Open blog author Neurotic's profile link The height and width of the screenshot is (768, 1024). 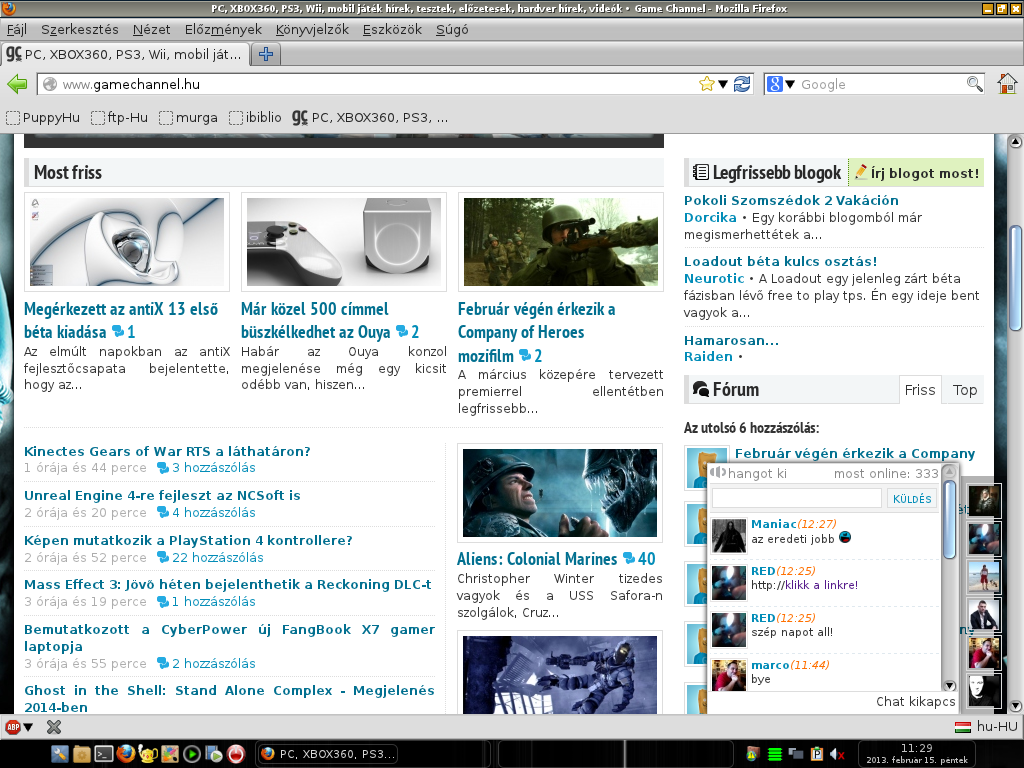click(x=714, y=278)
